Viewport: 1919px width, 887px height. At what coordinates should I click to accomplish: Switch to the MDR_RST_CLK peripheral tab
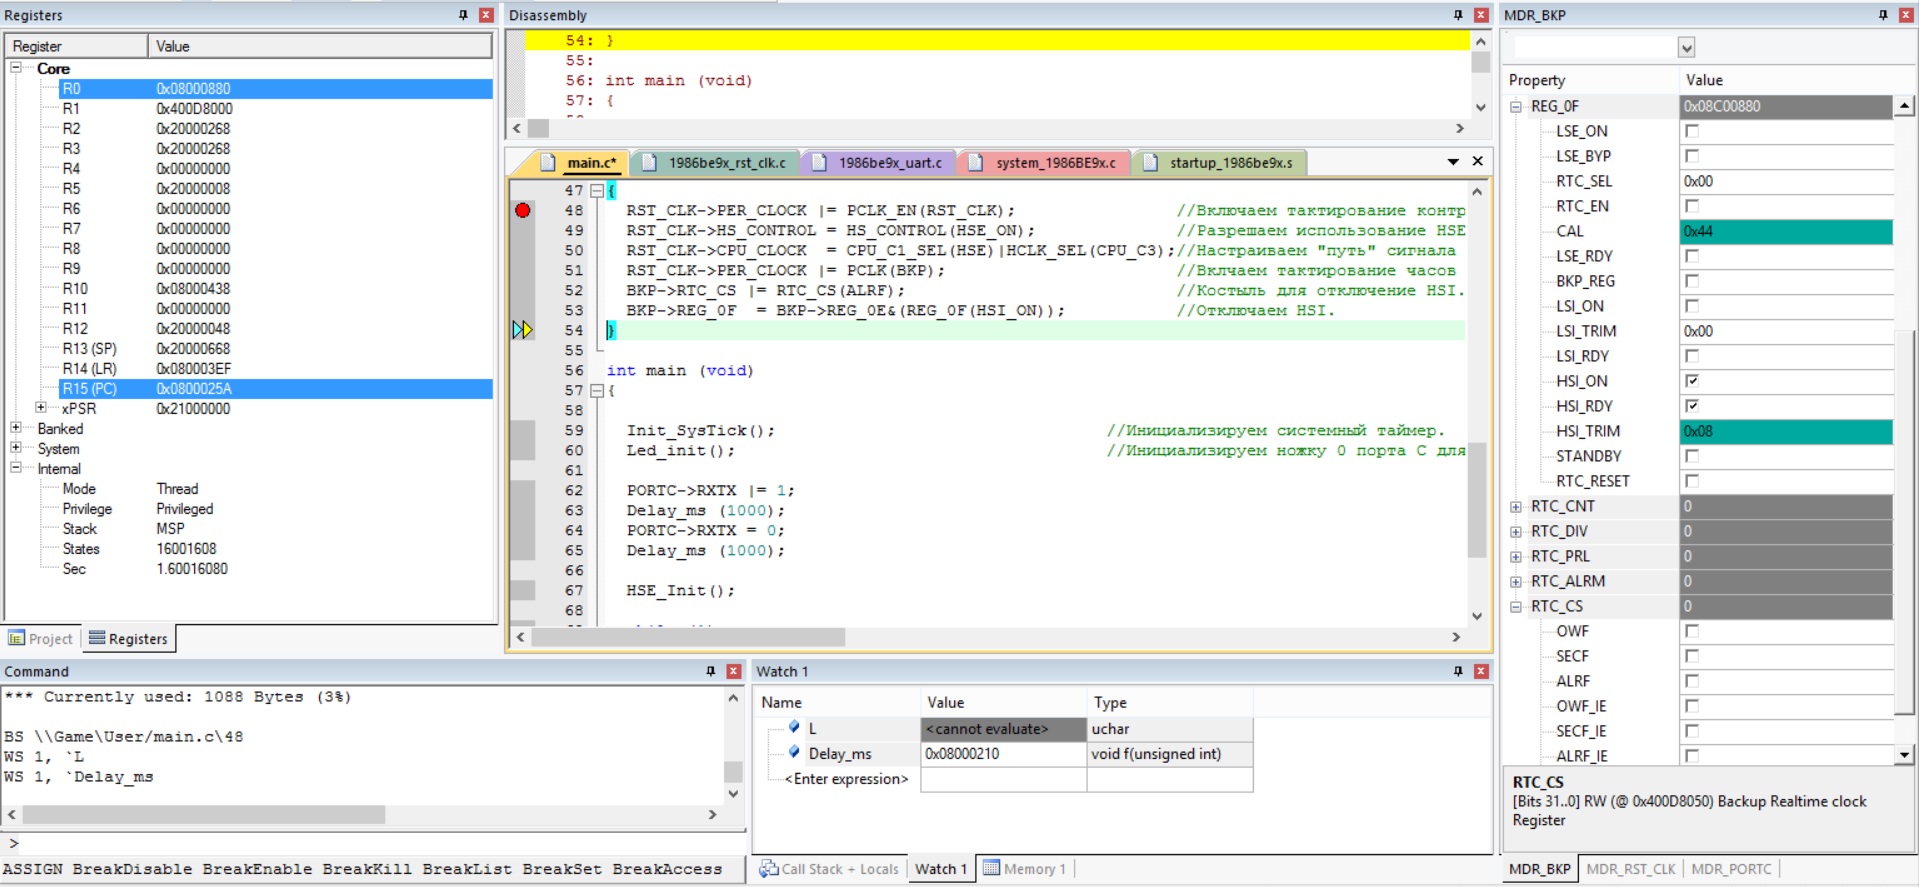pos(1630,869)
